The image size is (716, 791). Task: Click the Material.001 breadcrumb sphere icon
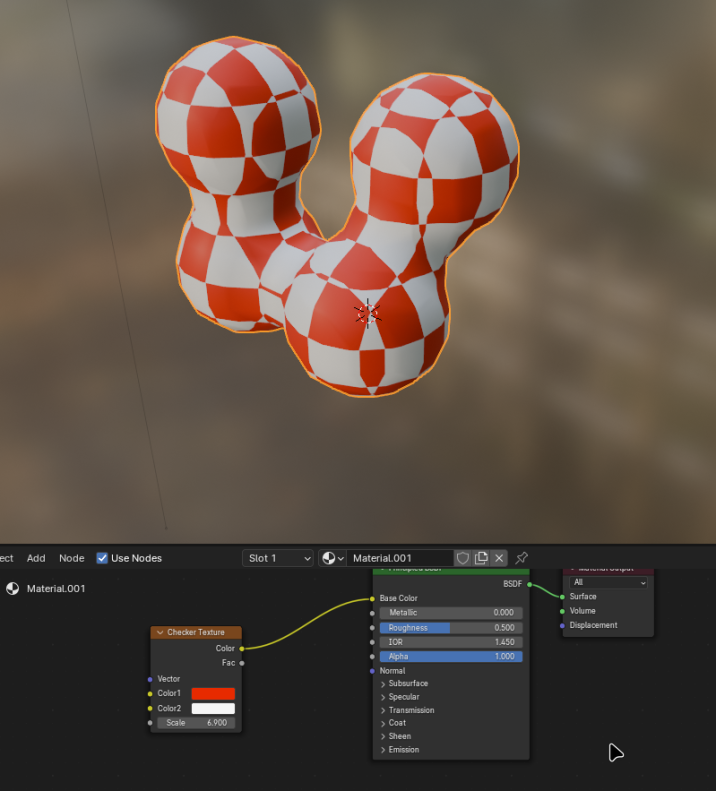(13, 588)
